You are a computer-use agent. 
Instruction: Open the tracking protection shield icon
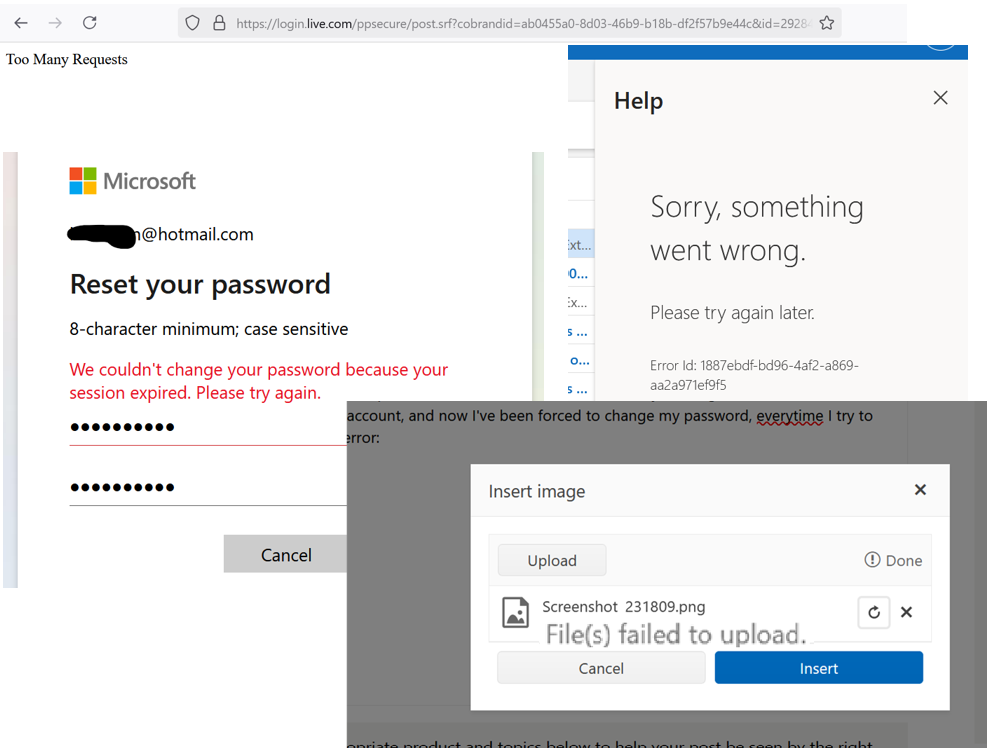[x=190, y=22]
